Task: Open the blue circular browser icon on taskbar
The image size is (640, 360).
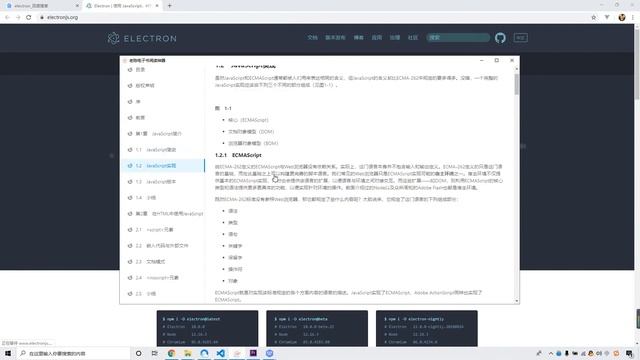Action: (x=204, y=353)
